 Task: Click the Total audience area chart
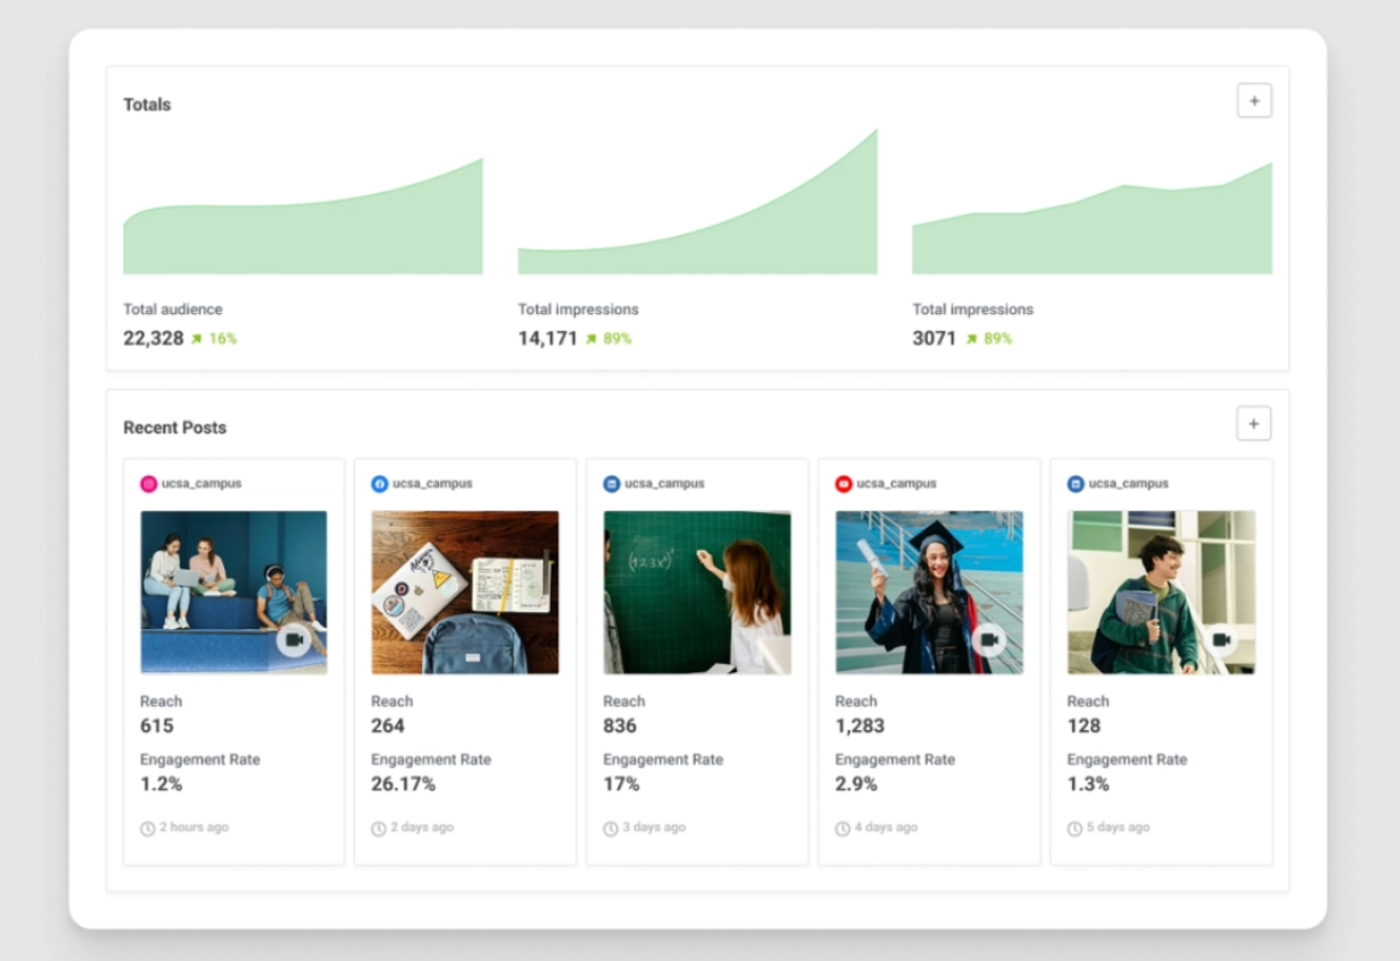point(303,215)
